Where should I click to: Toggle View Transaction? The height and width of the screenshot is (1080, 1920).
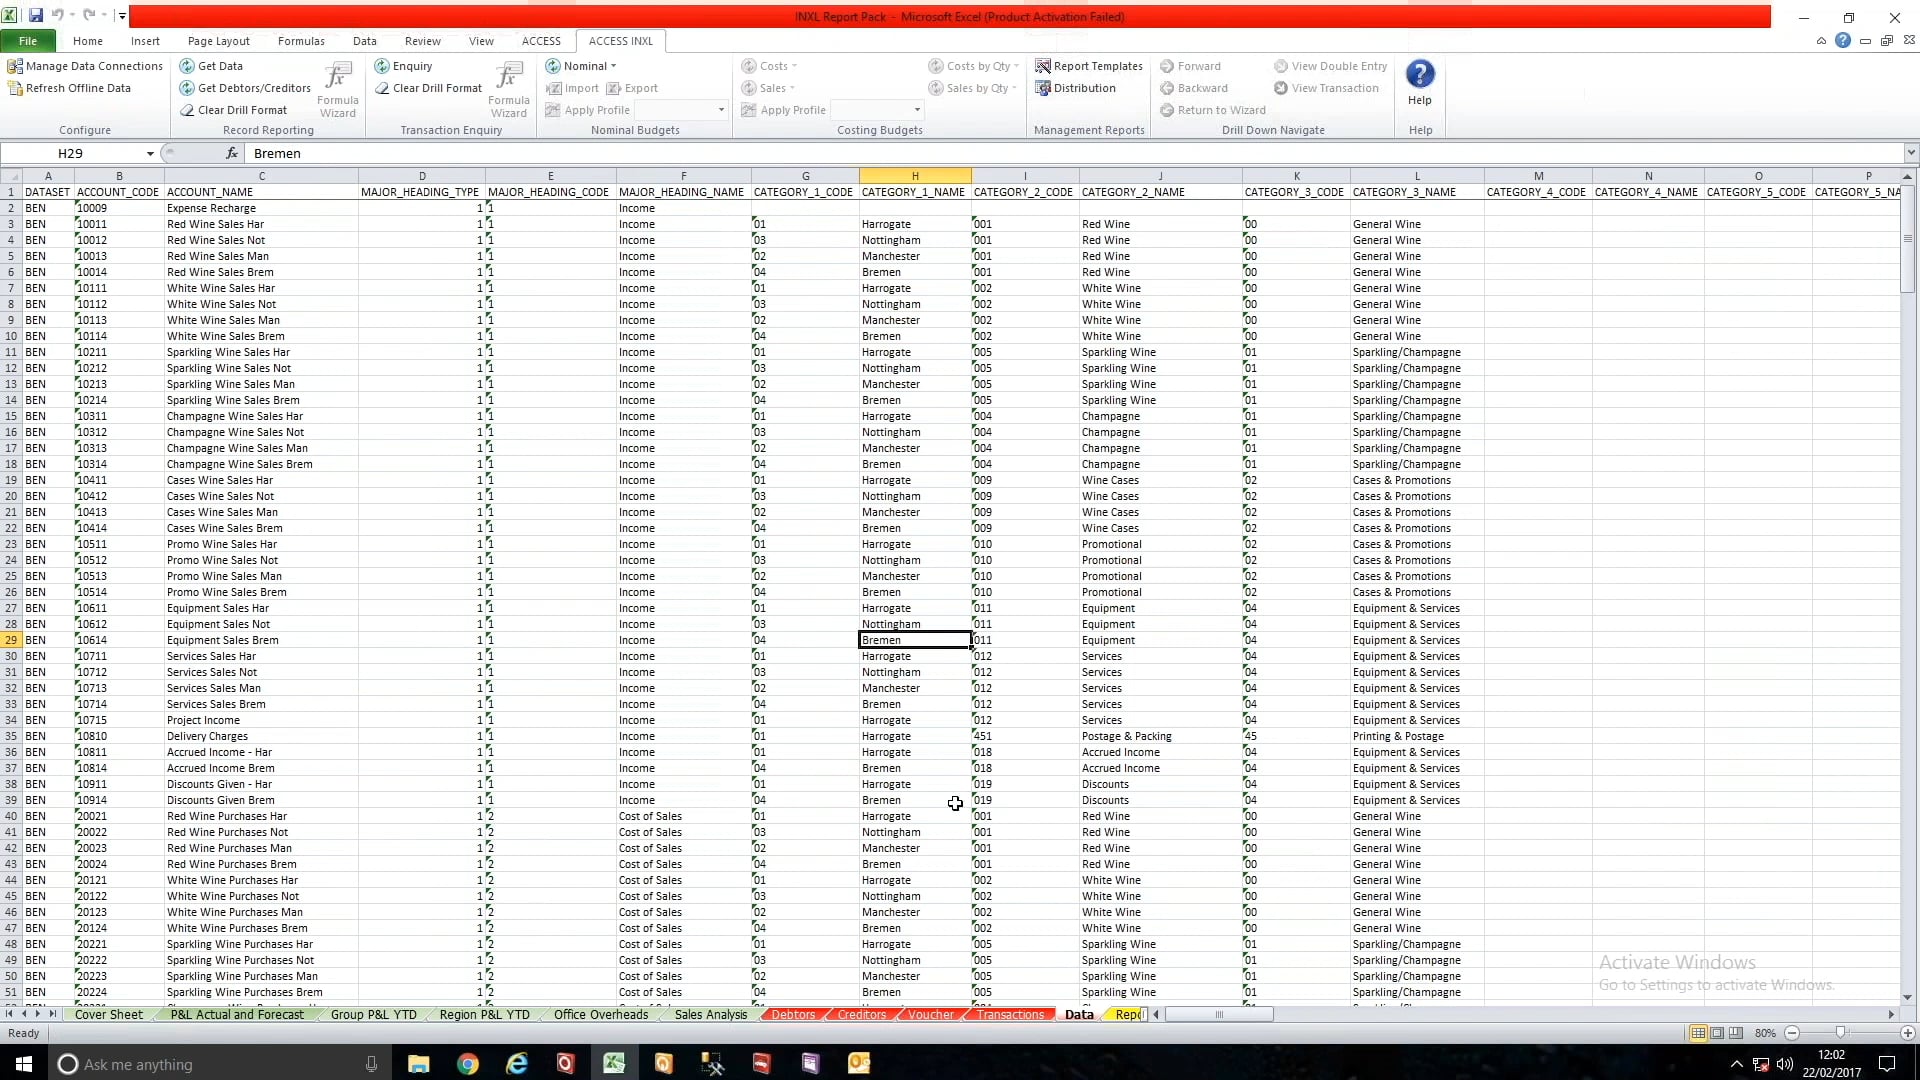tap(1327, 88)
